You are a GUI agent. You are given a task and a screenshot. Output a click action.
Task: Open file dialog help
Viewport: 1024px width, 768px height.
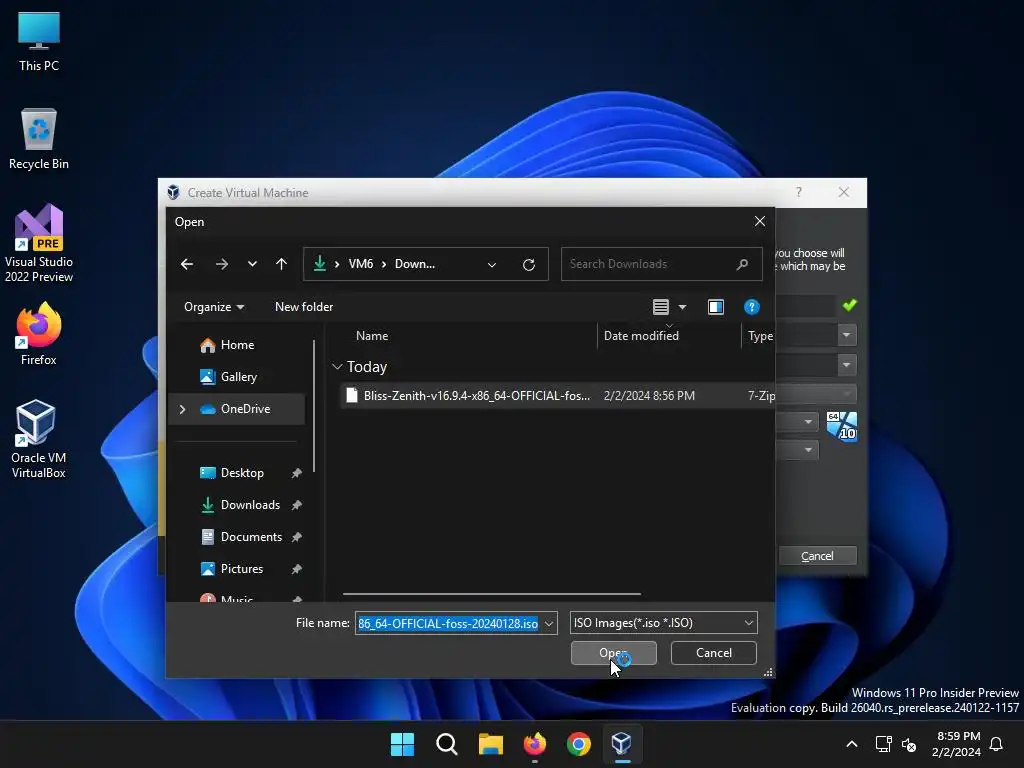[752, 306]
